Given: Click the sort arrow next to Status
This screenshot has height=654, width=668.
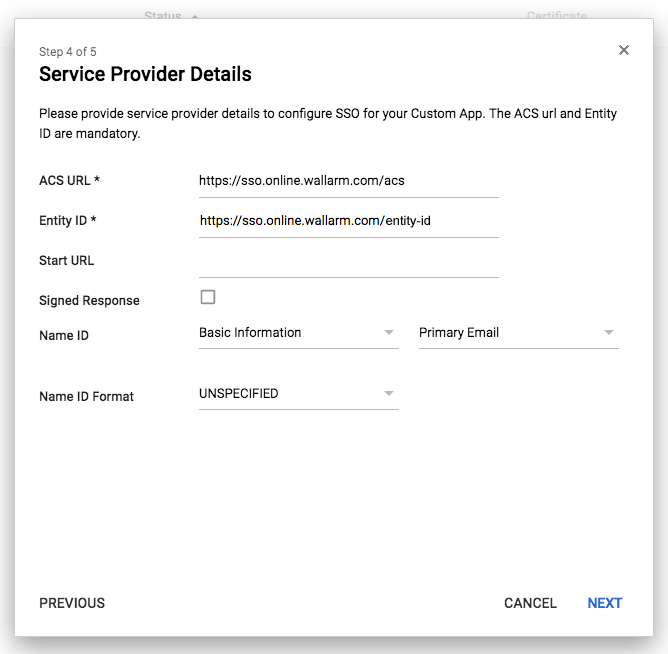Looking at the screenshot, I should (195, 16).
